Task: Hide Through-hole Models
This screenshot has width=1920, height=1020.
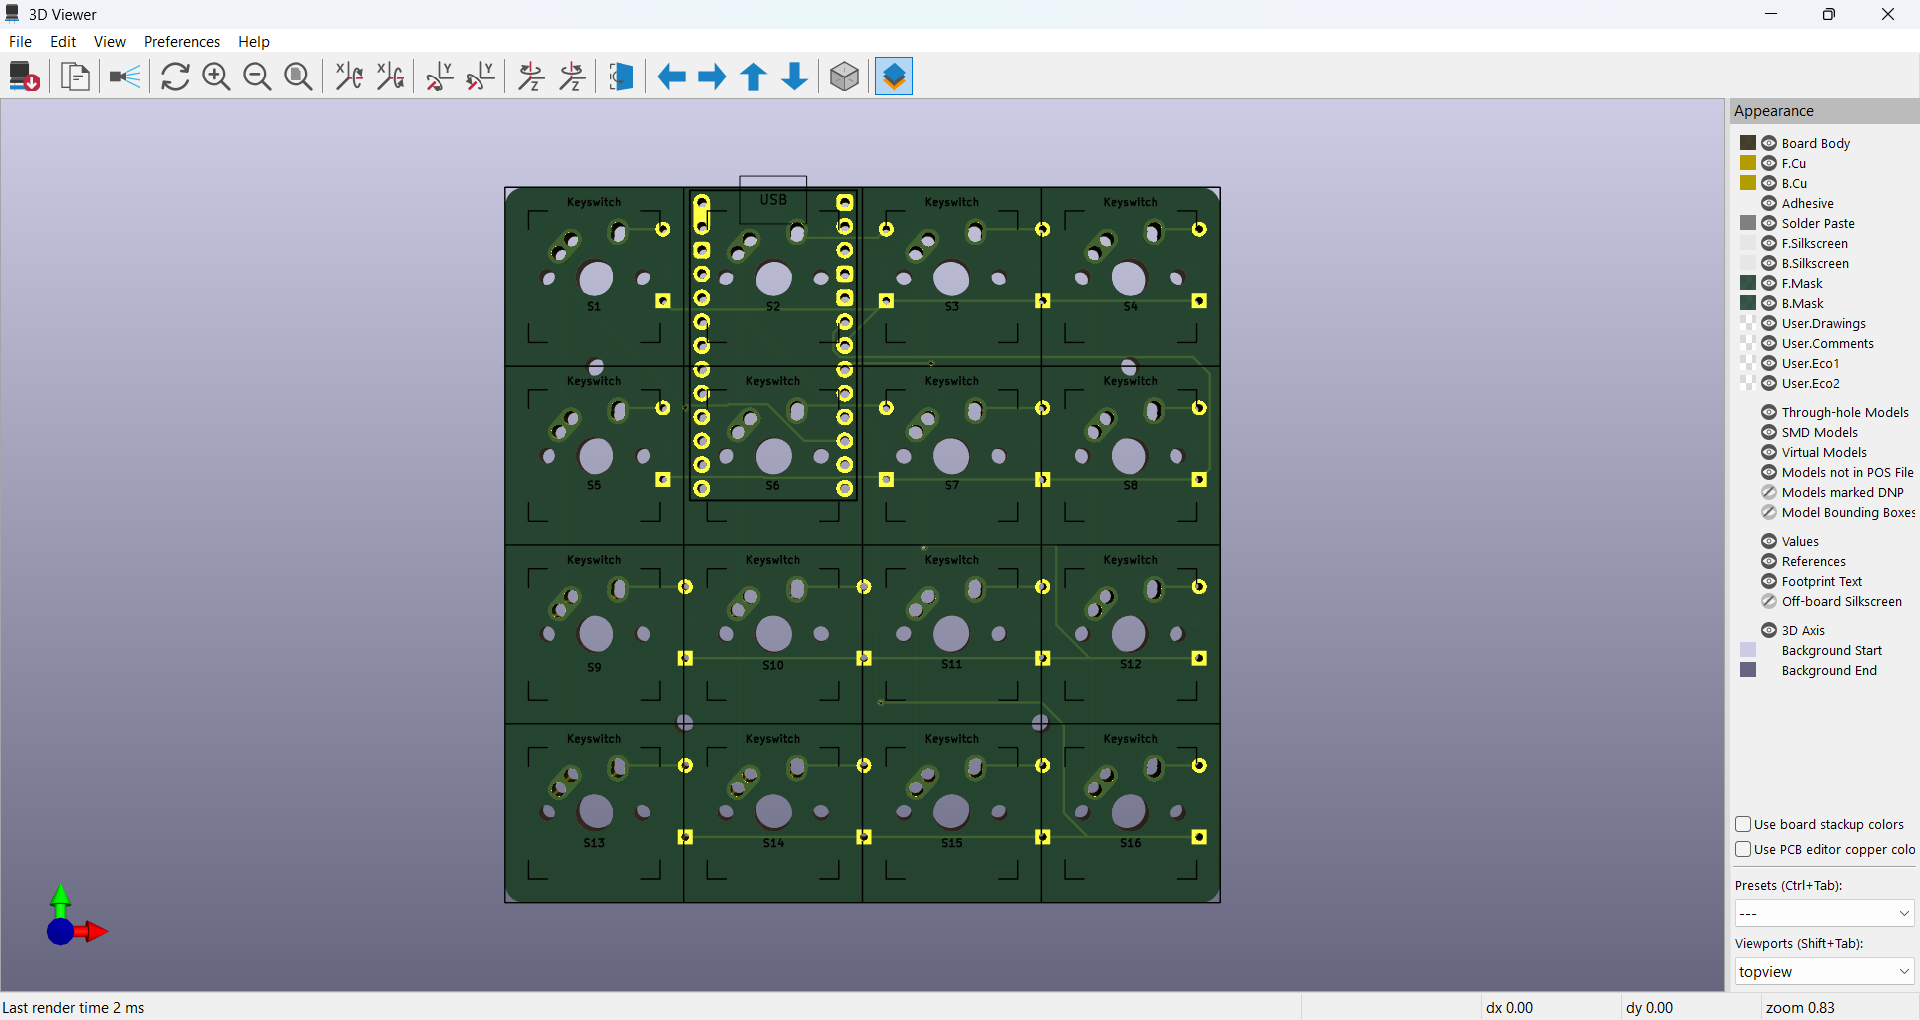Action: click(1769, 412)
